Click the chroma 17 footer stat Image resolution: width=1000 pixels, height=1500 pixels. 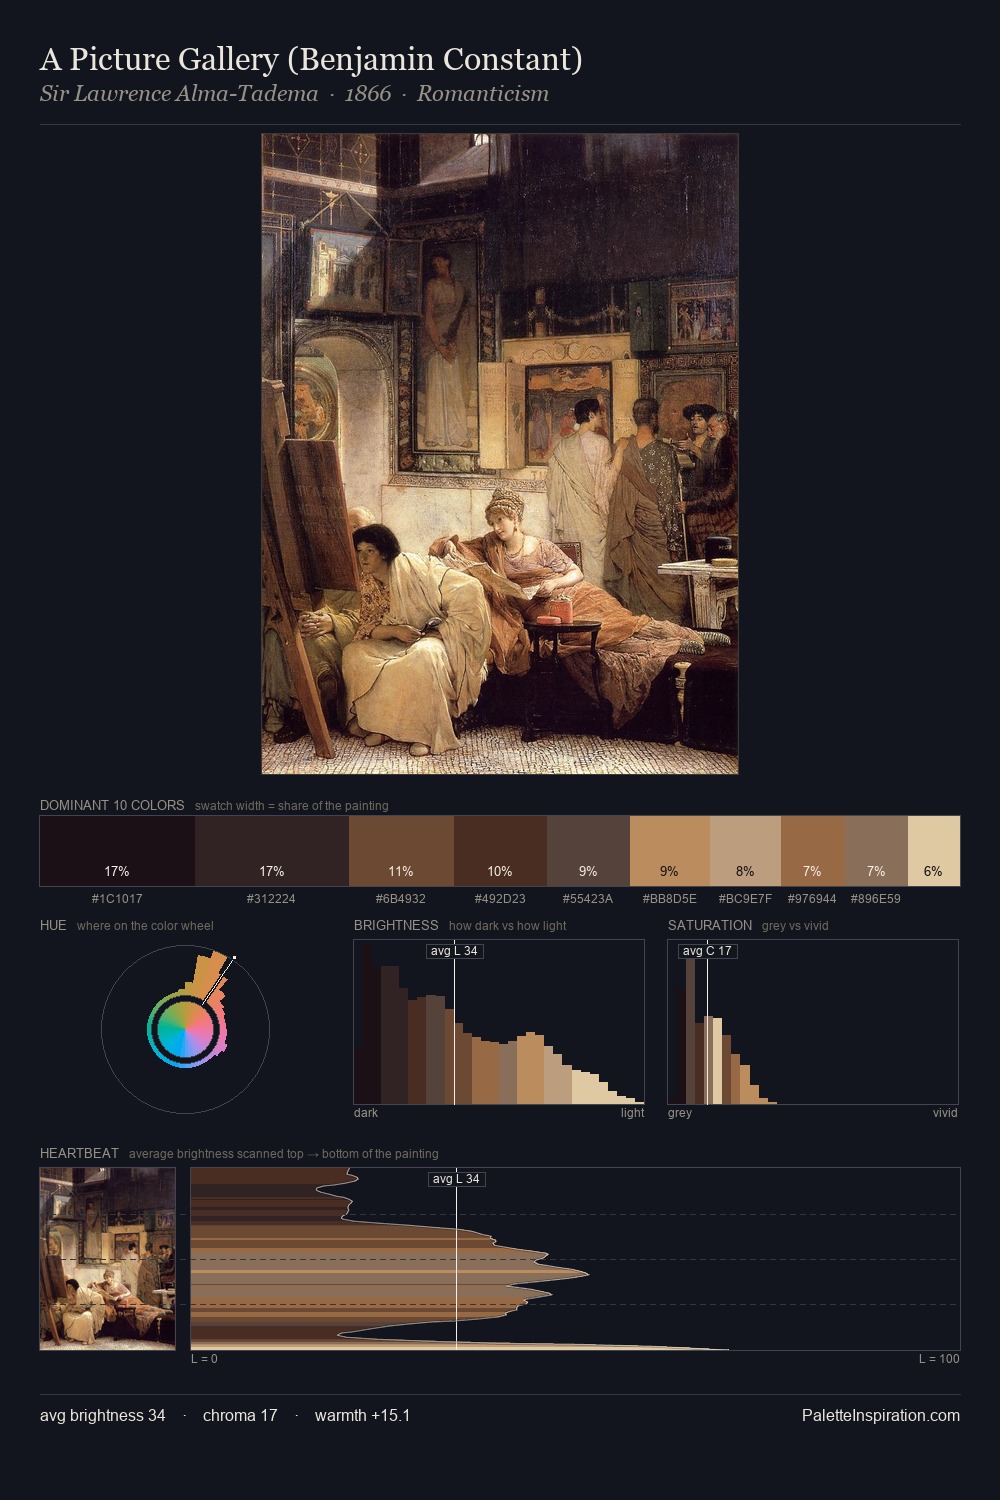[240, 1415]
